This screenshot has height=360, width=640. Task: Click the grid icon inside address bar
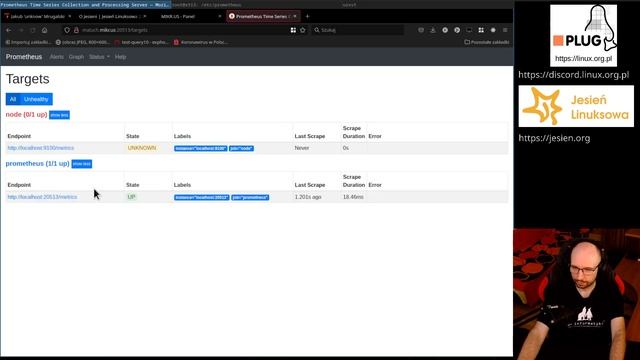(293, 30)
